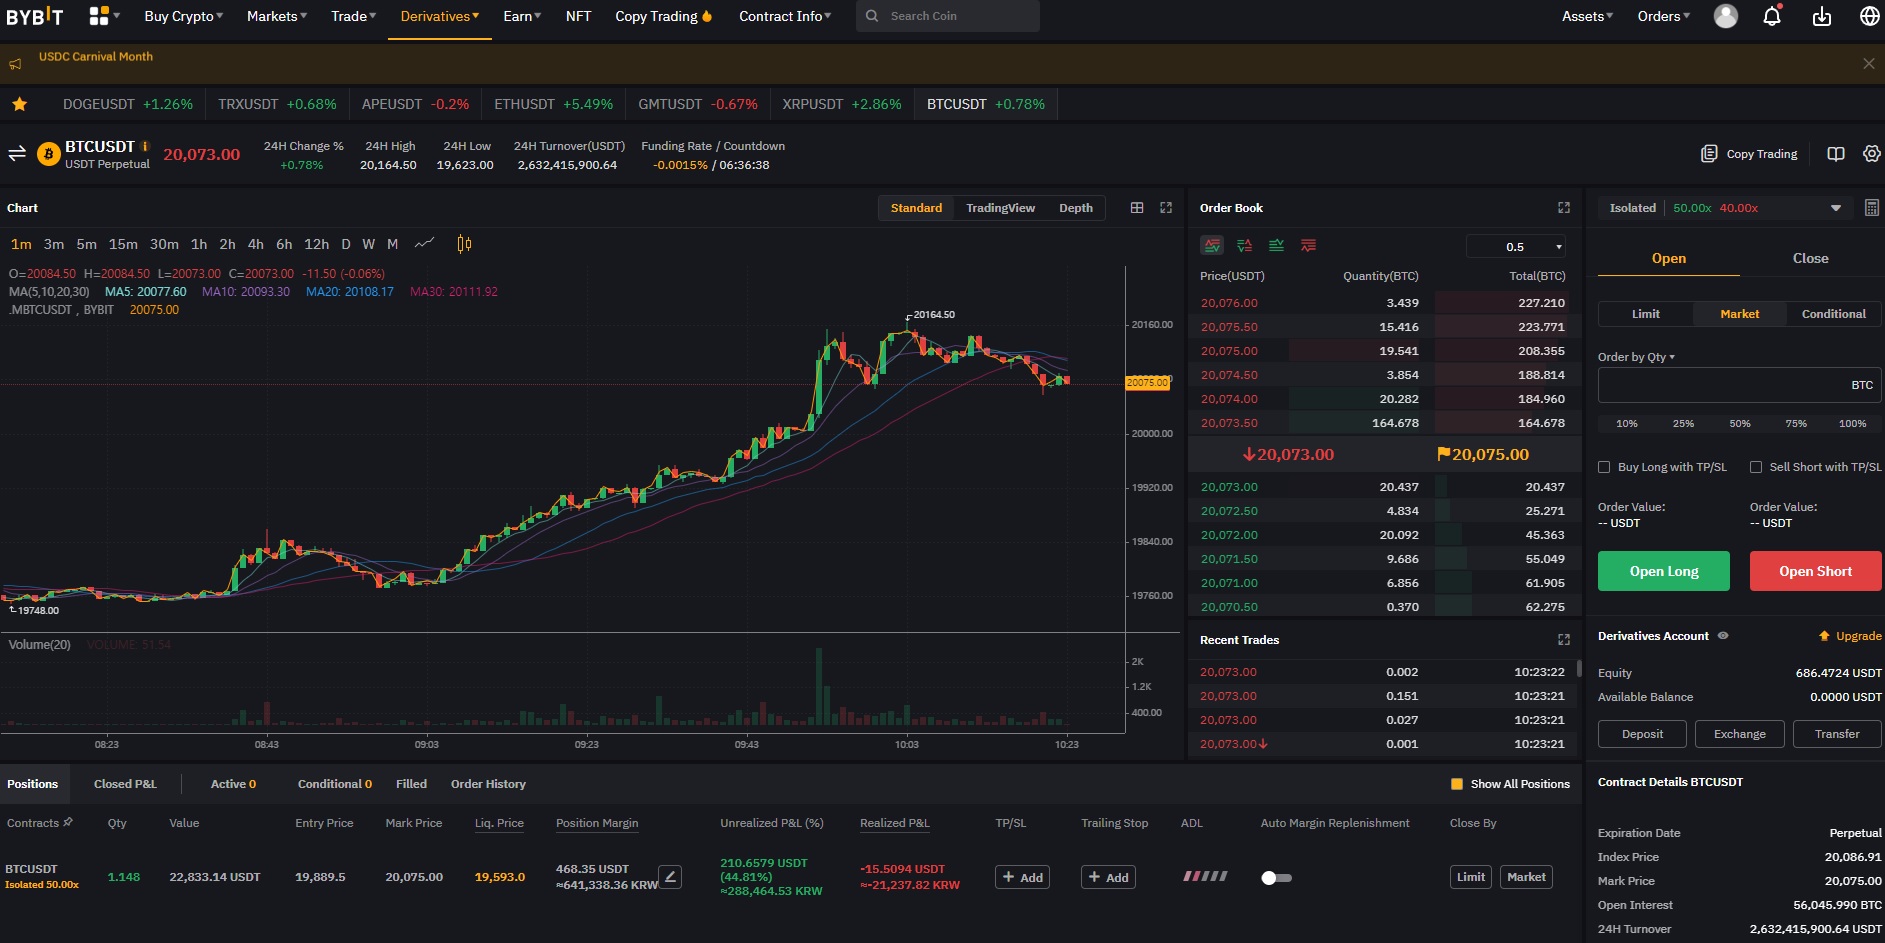Open notifications bell icon

pos(1772,16)
